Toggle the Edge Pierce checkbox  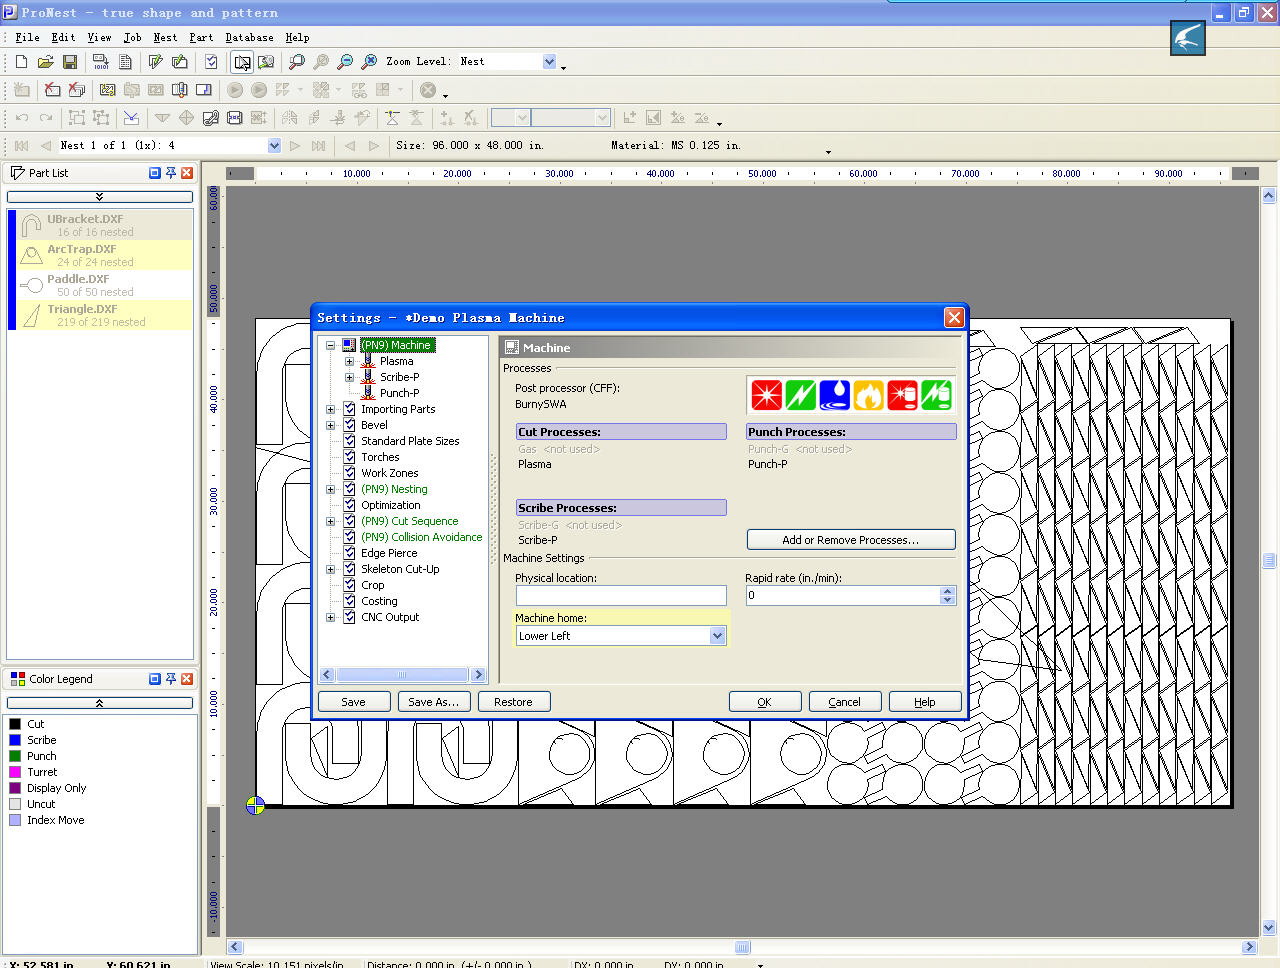[x=349, y=553]
